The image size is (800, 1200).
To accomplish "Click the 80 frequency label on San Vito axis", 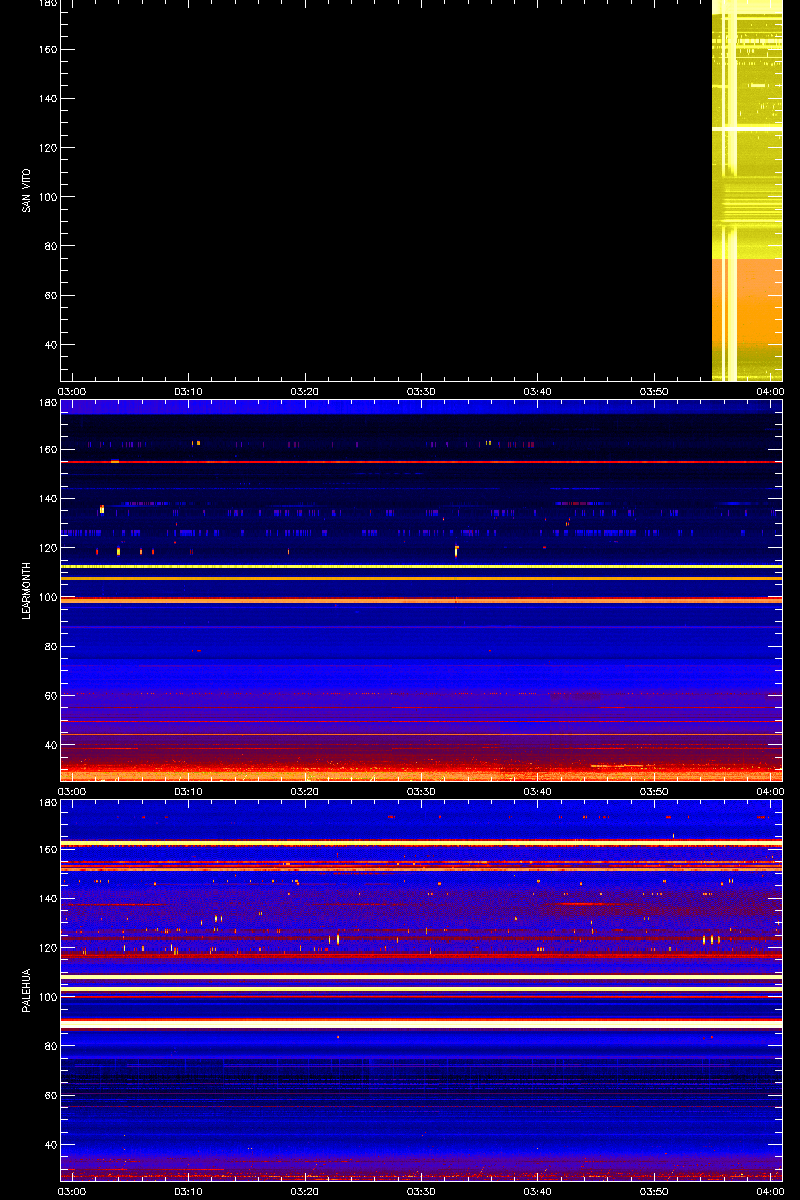I will coord(49,246).
